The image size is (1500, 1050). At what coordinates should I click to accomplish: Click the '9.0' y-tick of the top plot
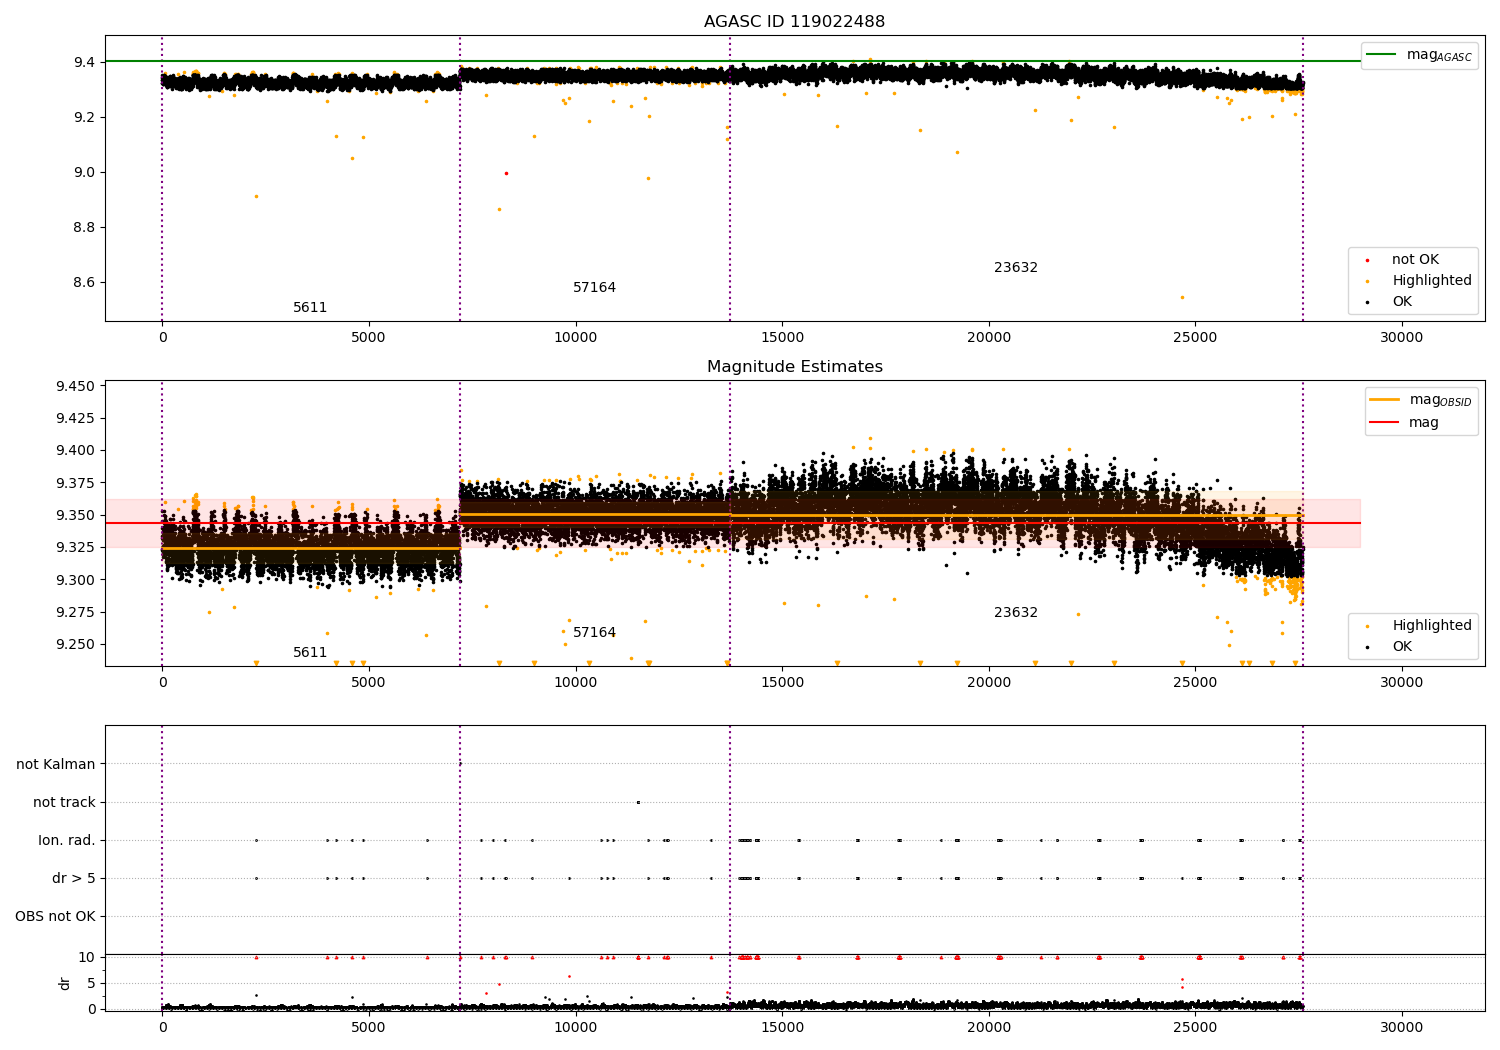click(84, 172)
